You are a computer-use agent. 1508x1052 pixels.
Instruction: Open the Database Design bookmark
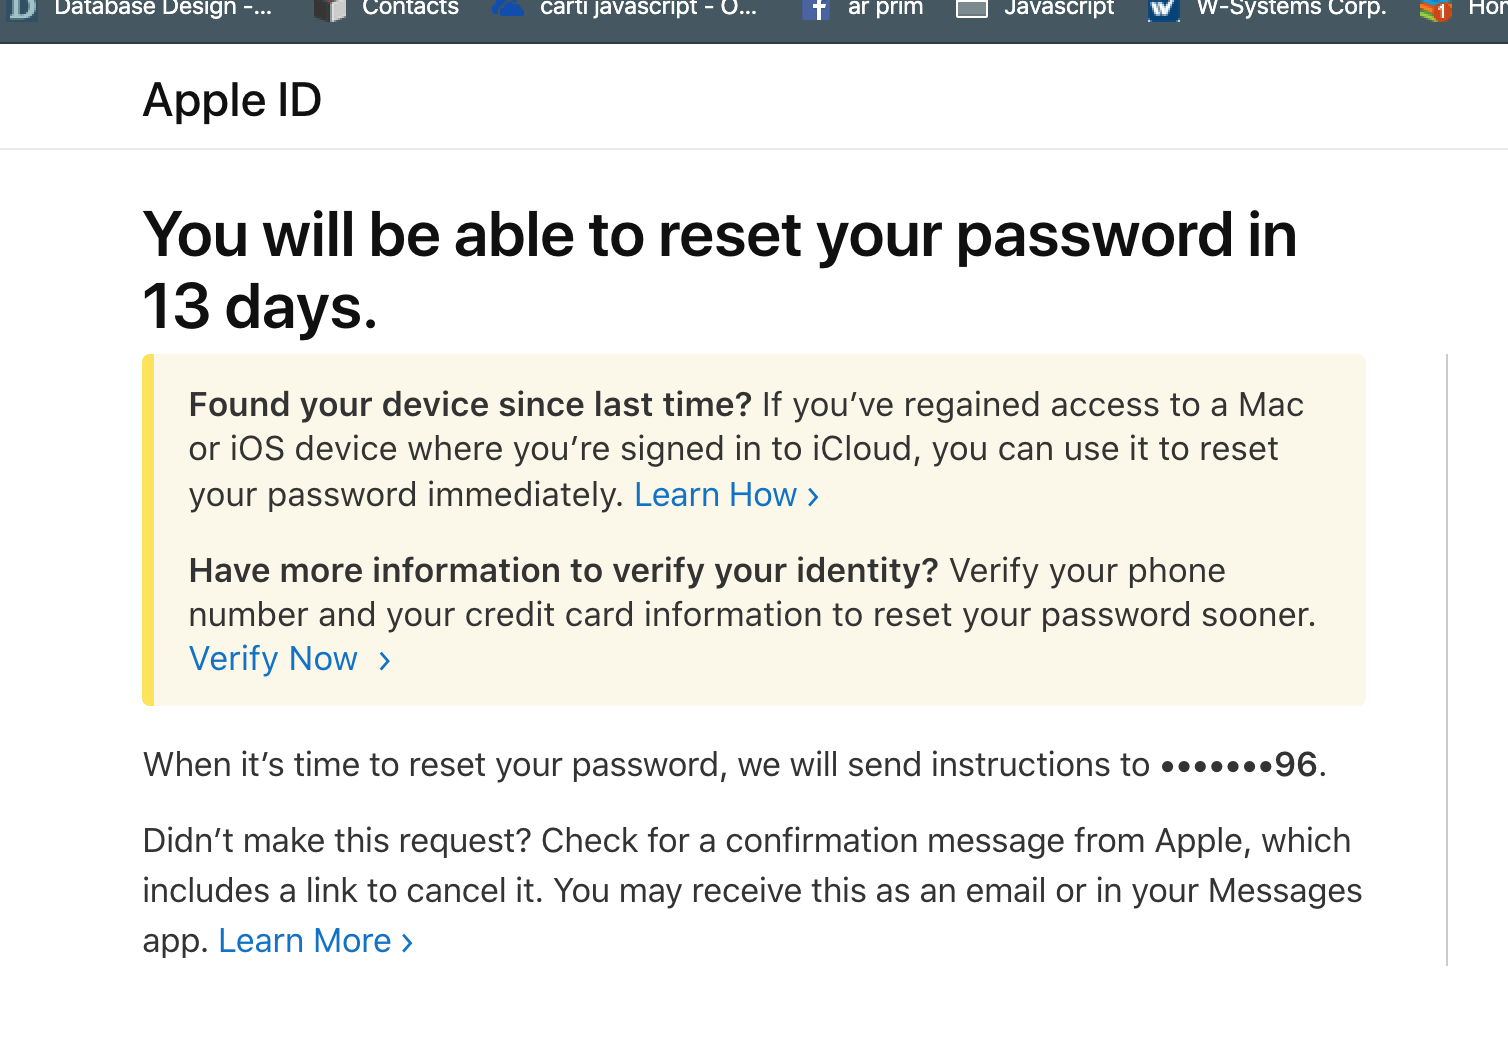coord(162,9)
